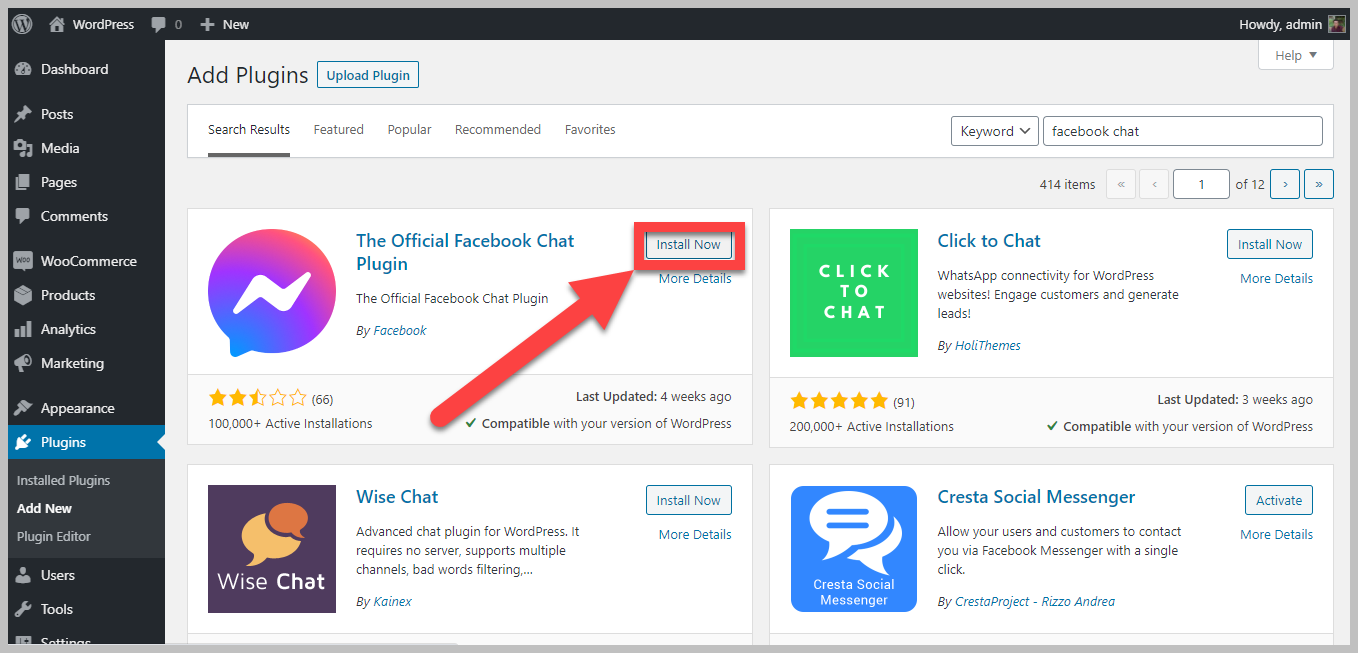Open the Wise Chat title link
Image resolution: width=1358 pixels, height=653 pixels.
tap(397, 497)
